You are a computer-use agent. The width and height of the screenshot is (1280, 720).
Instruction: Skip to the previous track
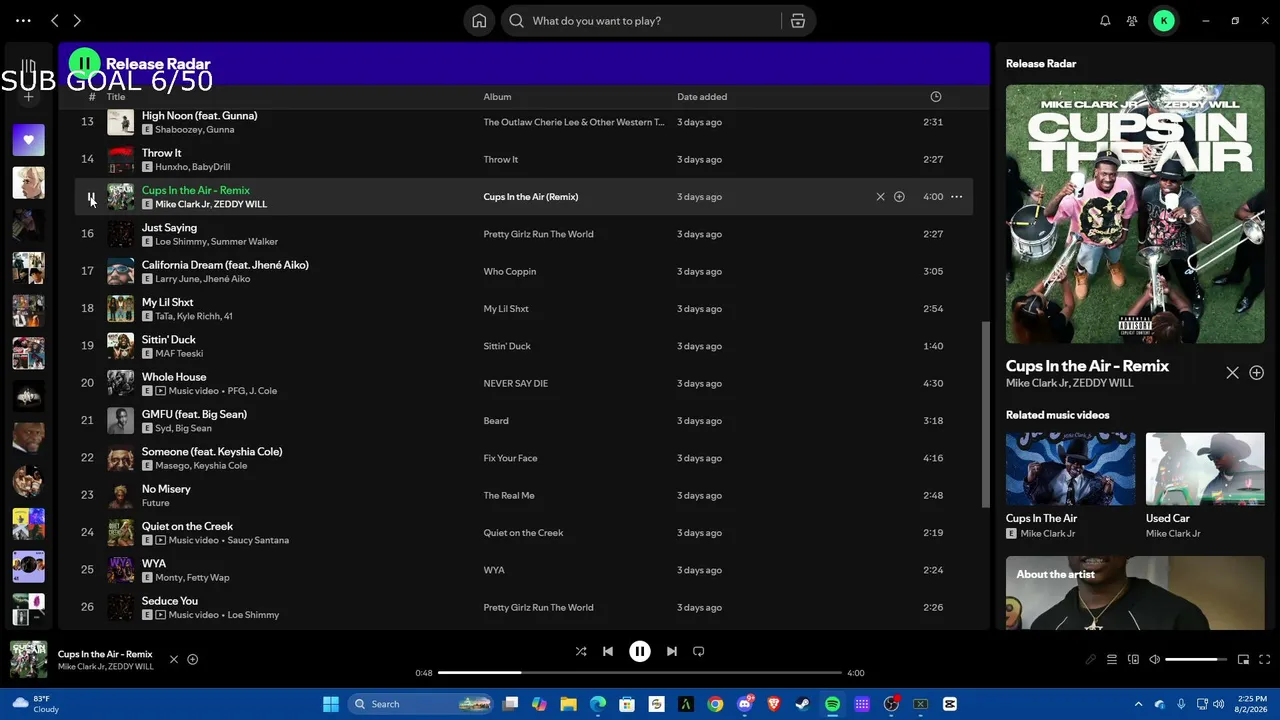[x=608, y=651]
